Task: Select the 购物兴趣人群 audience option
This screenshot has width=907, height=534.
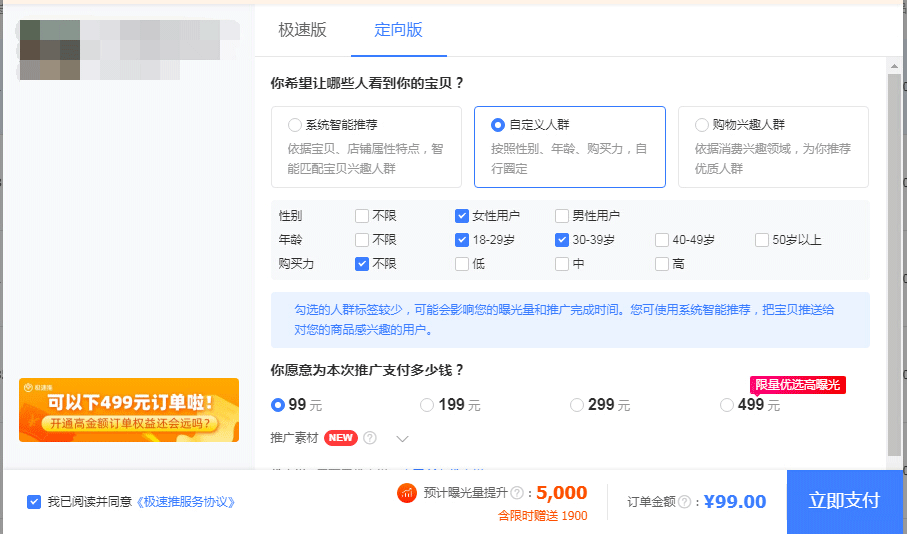Action: (702, 125)
